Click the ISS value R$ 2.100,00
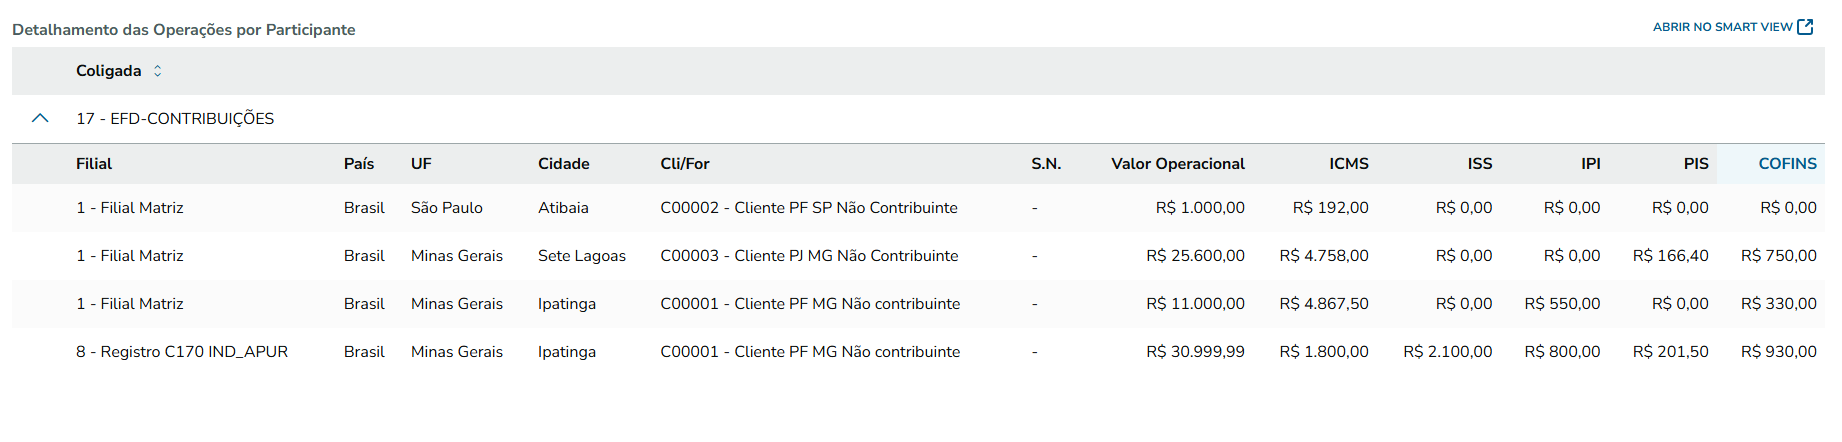The width and height of the screenshot is (1842, 442). pos(1447,352)
